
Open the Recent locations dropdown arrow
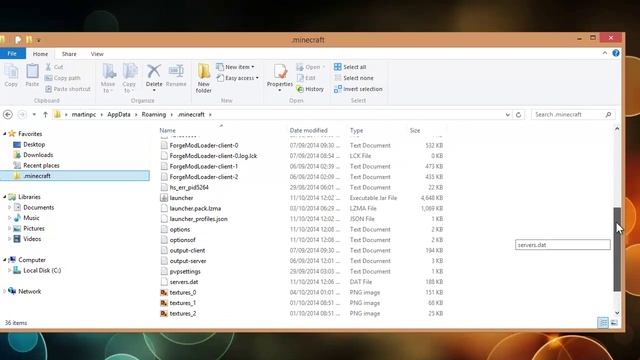pyautogui.click(x=34, y=115)
